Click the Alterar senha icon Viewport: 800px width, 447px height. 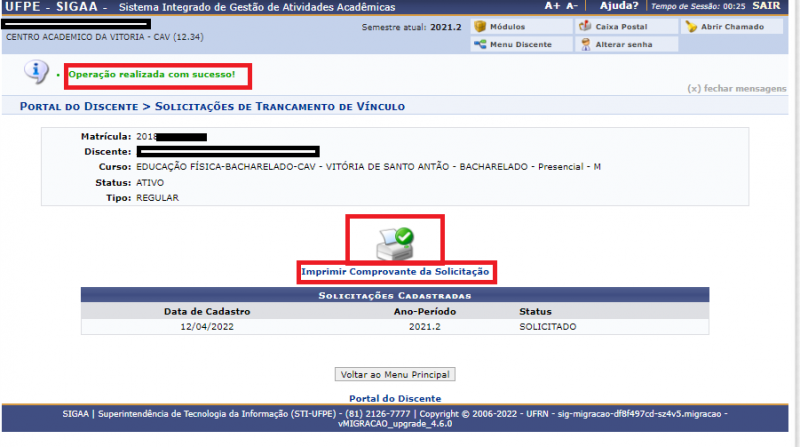(585, 45)
